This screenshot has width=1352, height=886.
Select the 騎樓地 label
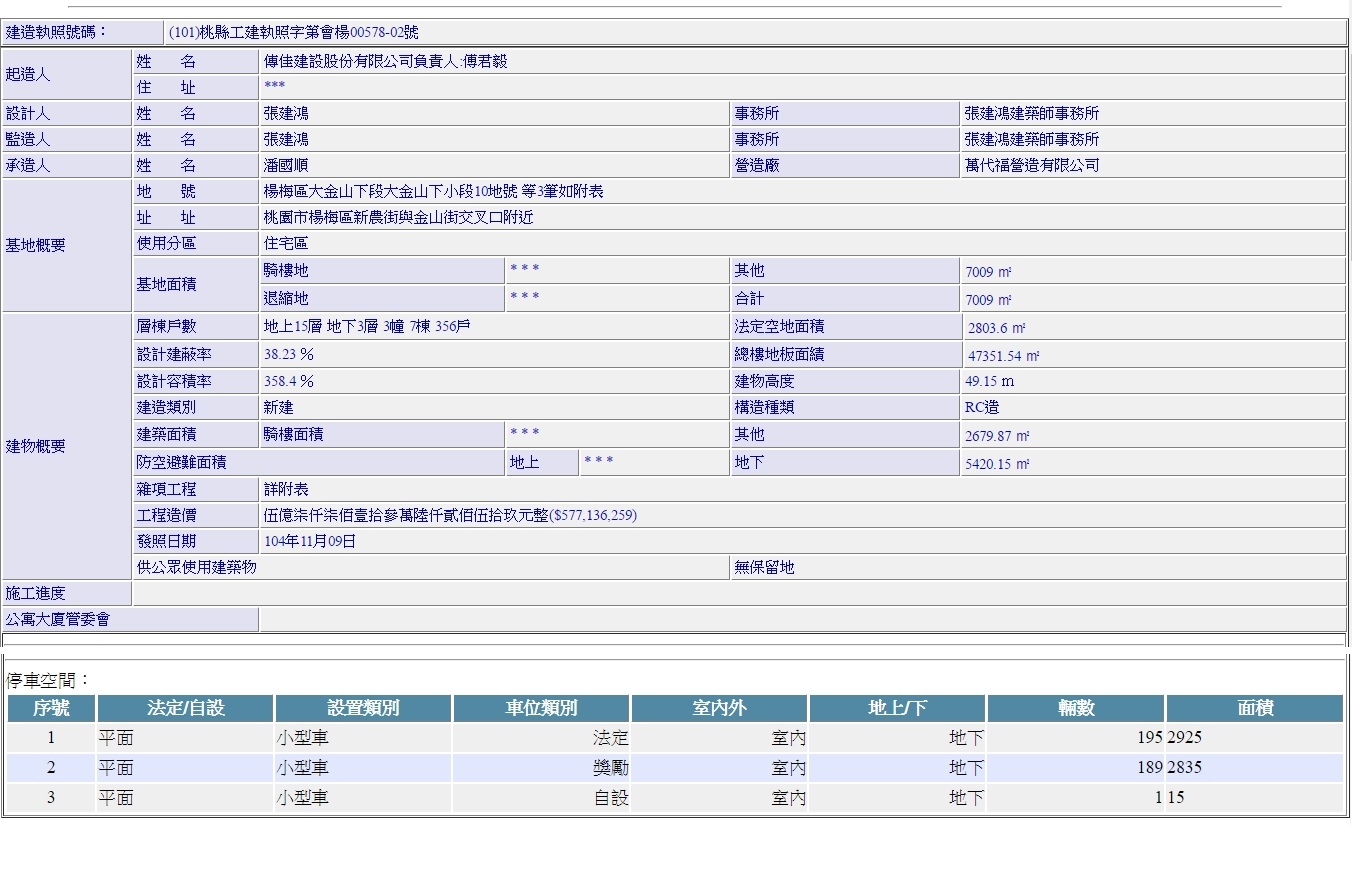point(286,270)
